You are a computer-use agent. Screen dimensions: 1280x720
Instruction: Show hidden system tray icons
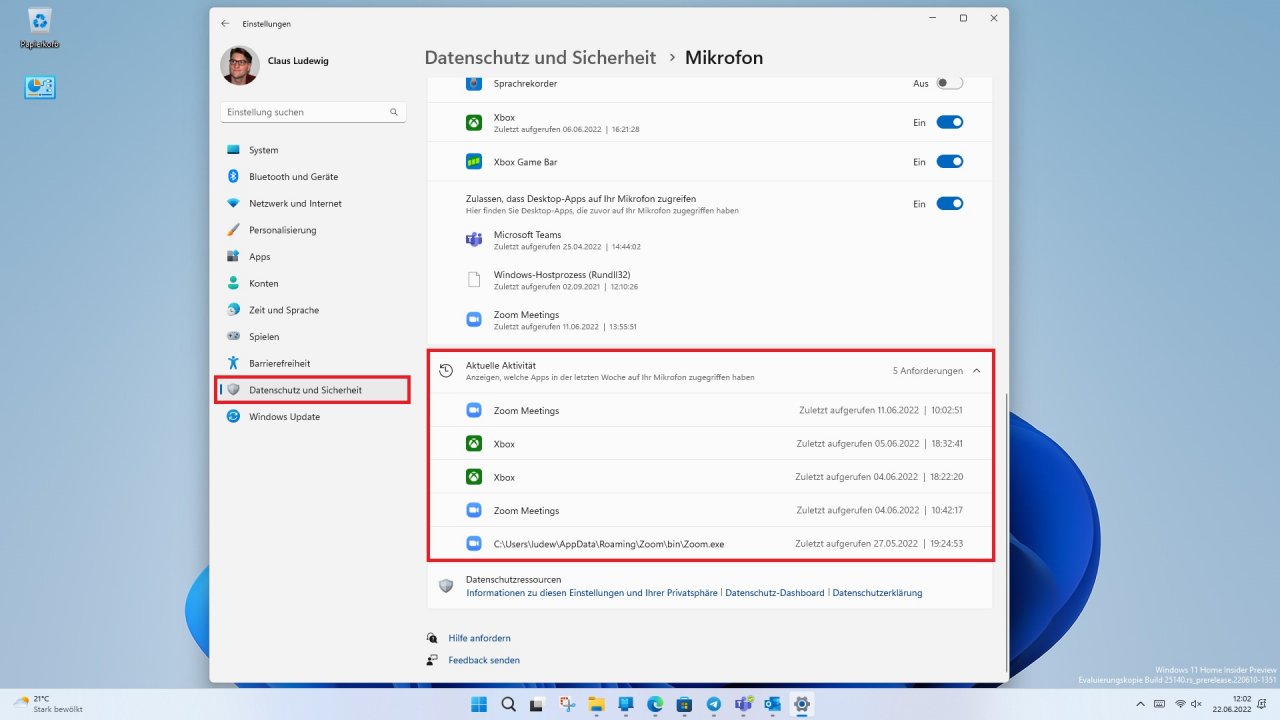(1140, 704)
